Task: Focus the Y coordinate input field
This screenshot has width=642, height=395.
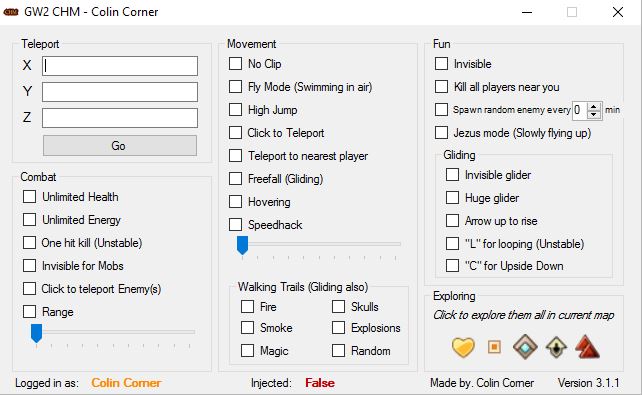Action: click(120, 92)
